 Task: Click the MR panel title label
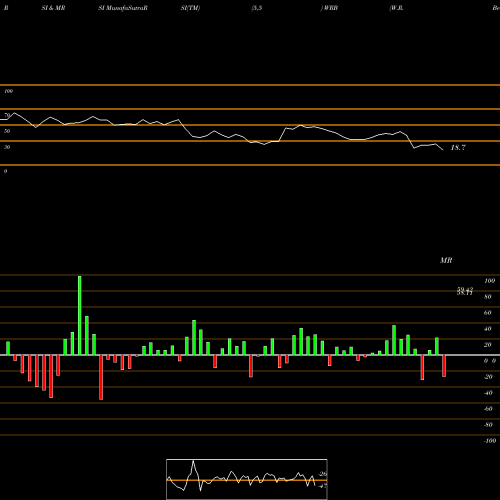click(x=446, y=260)
